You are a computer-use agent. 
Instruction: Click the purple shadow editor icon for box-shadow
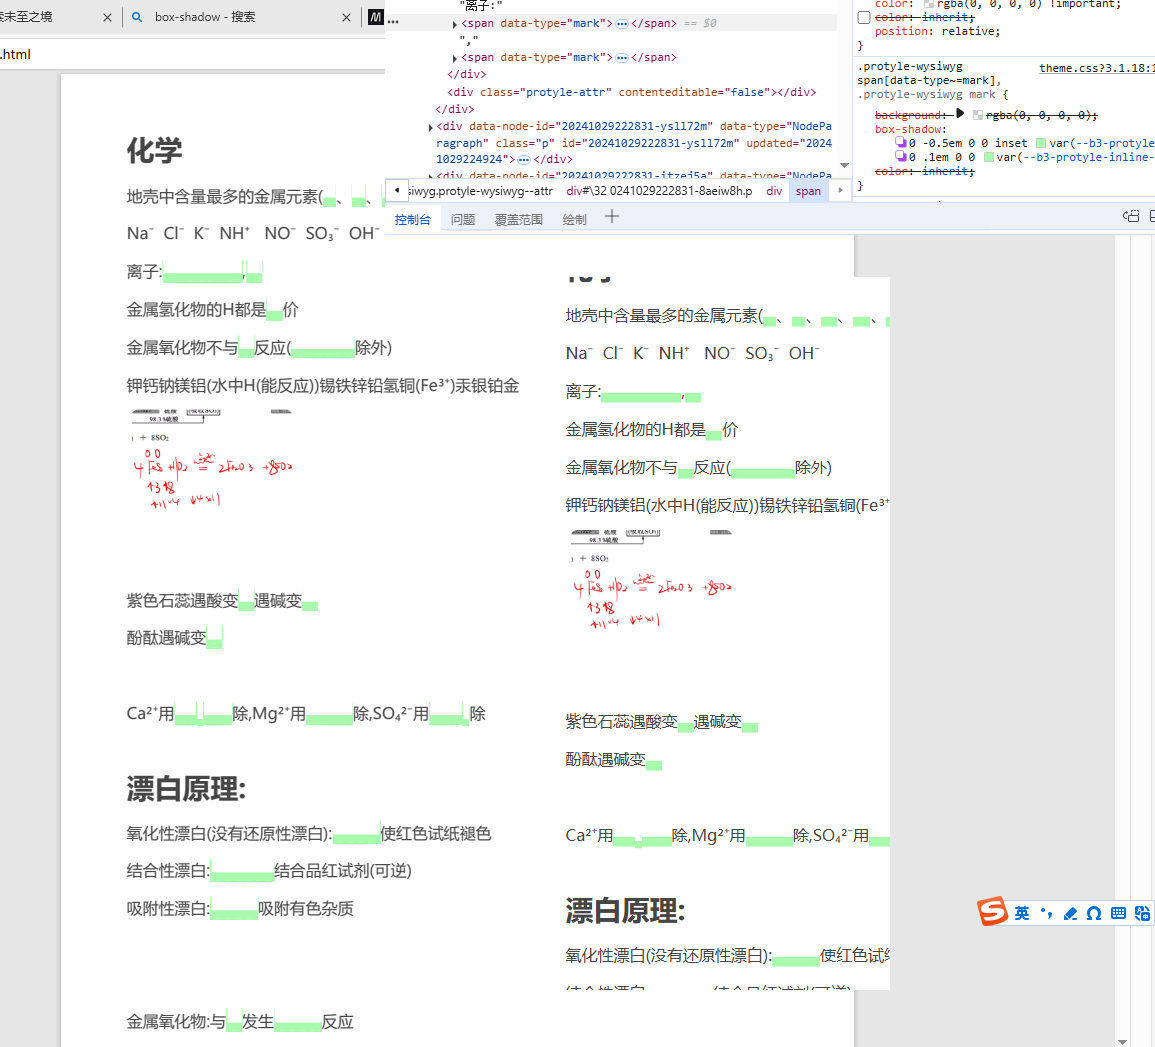pyautogui.click(x=903, y=143)
